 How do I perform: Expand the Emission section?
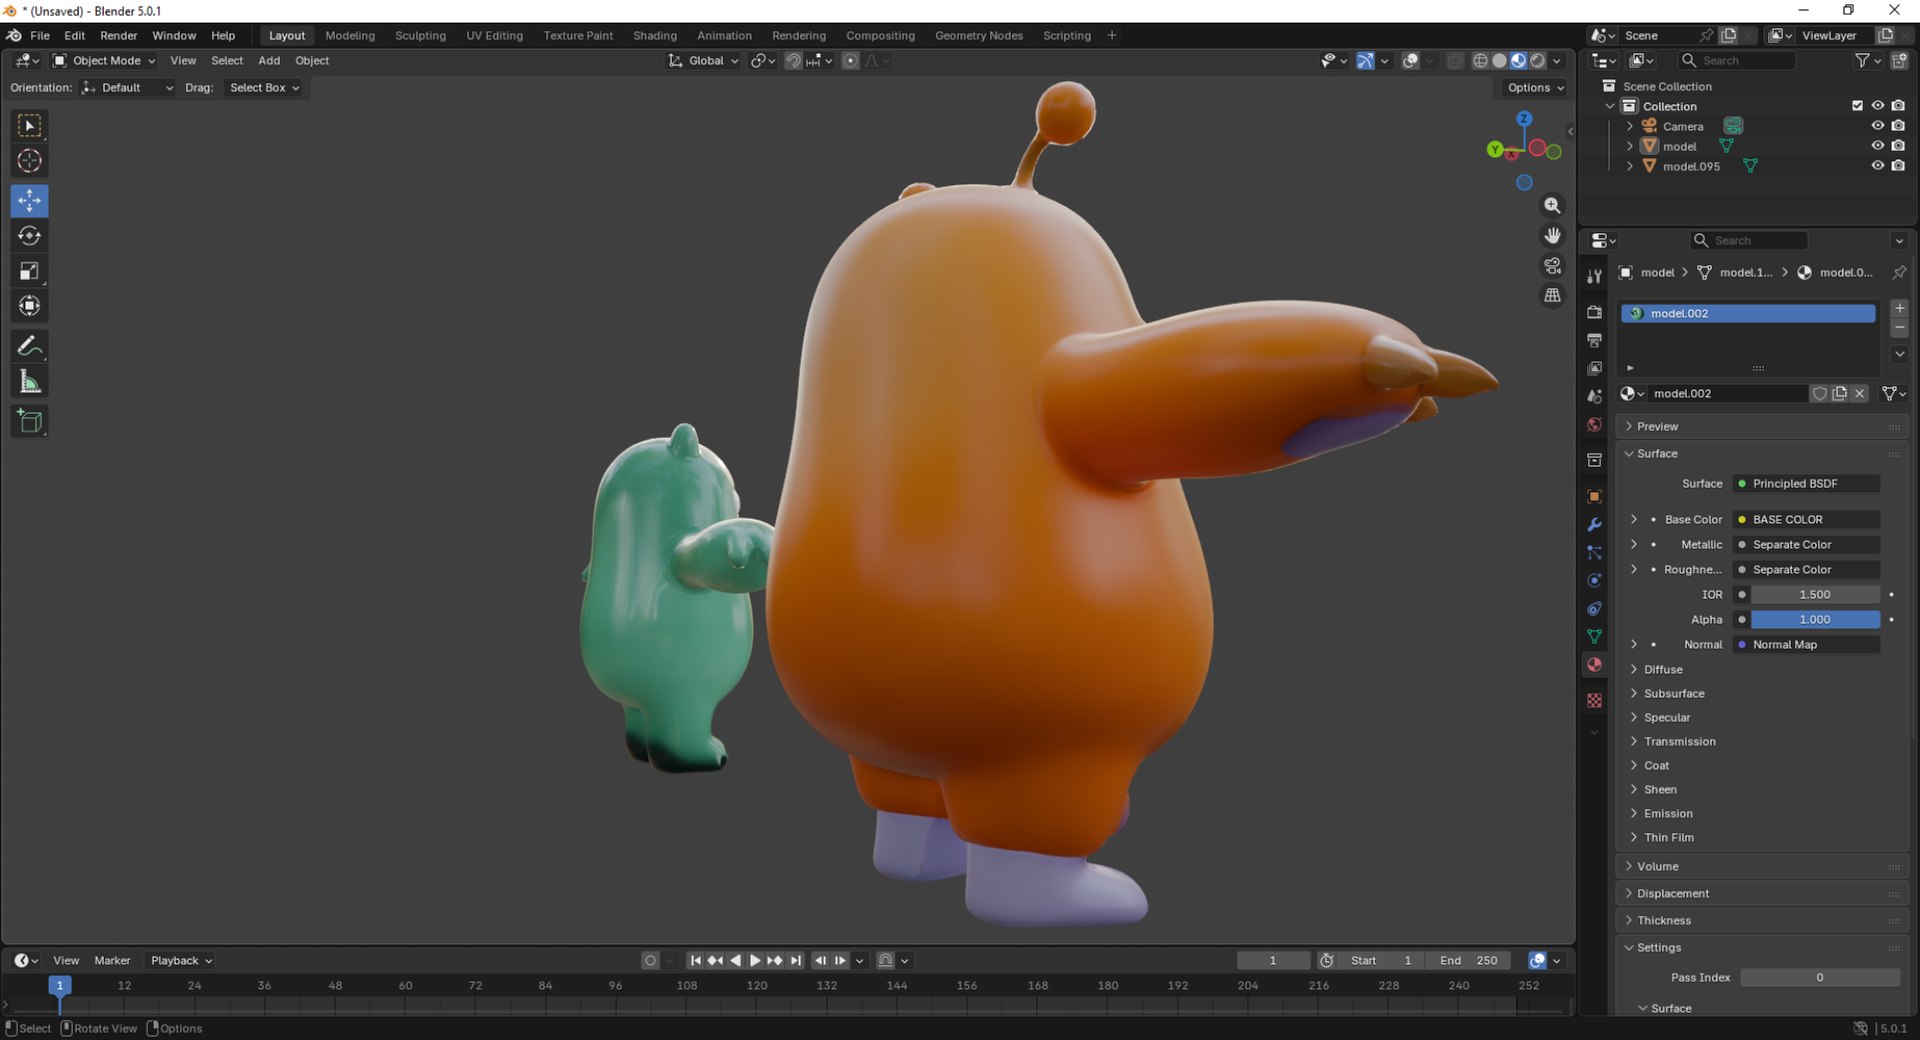click(x=1668, y=814)
